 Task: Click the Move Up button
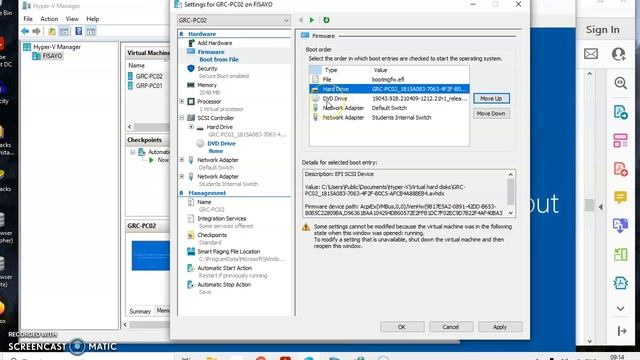491,98
